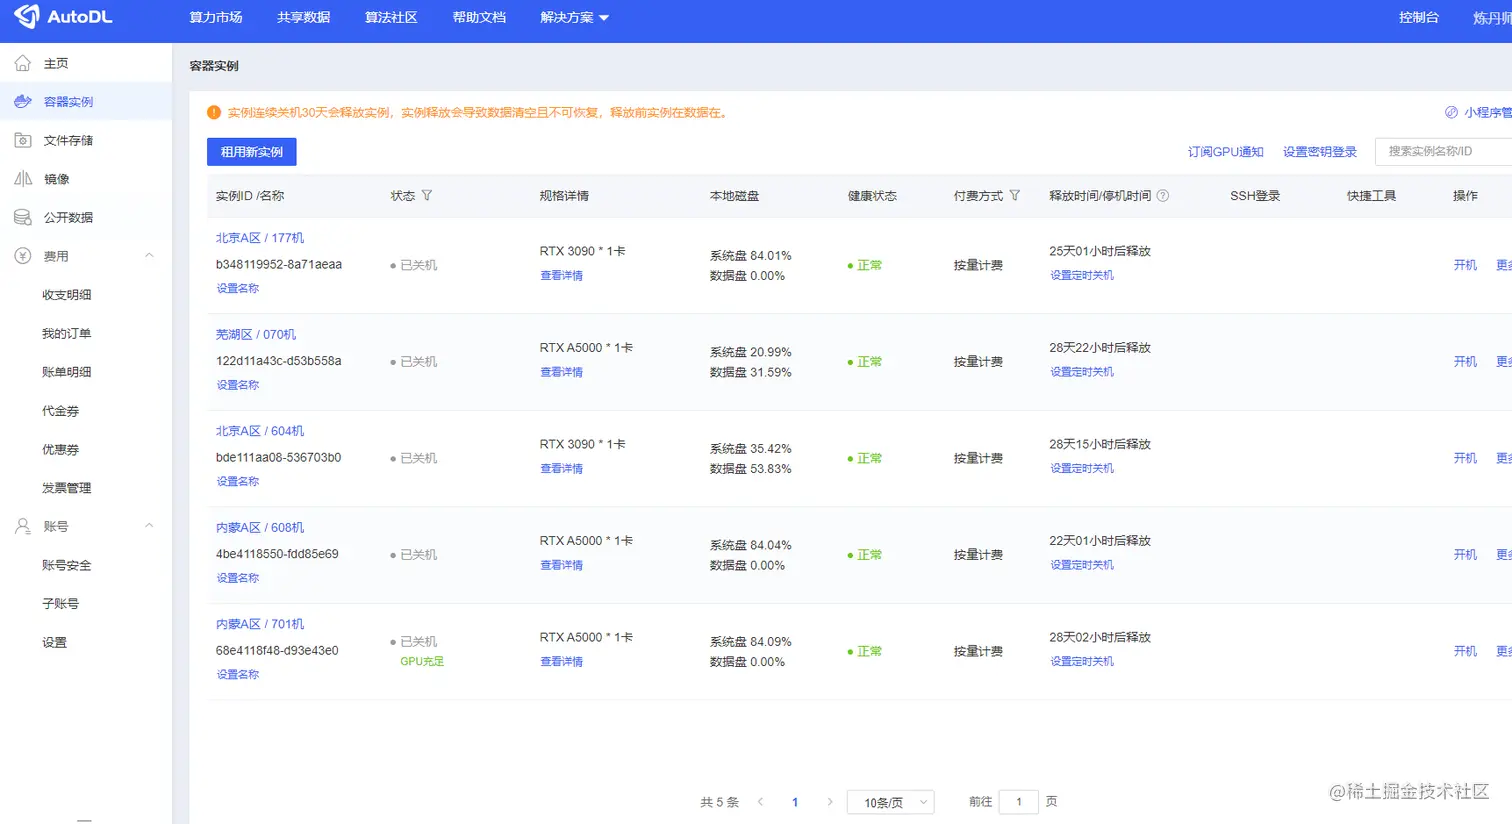This screenshot has width=1512, height=824.
Task: Click 设置名称 for instance 122d11a43c-d53b558a
Action: [238, 385]
